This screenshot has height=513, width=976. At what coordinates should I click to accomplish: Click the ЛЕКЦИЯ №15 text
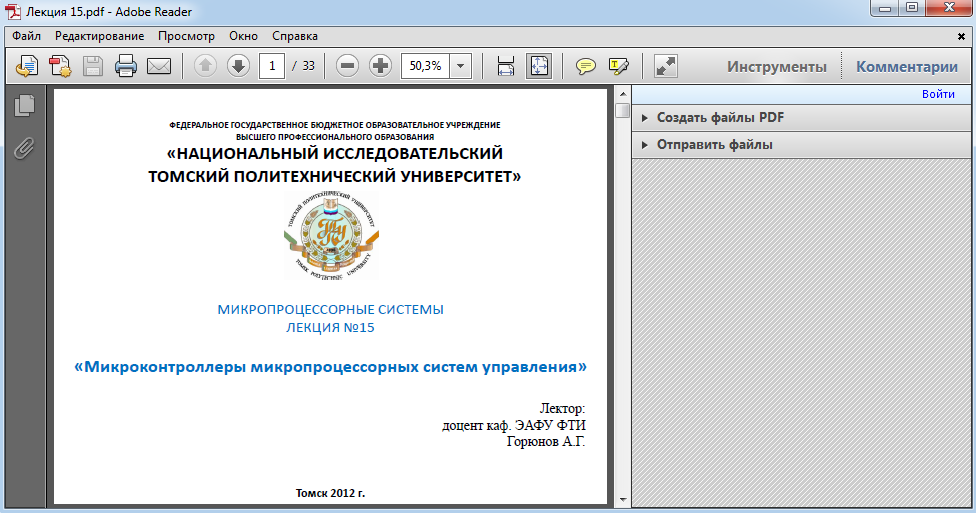click(x=331, y=327)
